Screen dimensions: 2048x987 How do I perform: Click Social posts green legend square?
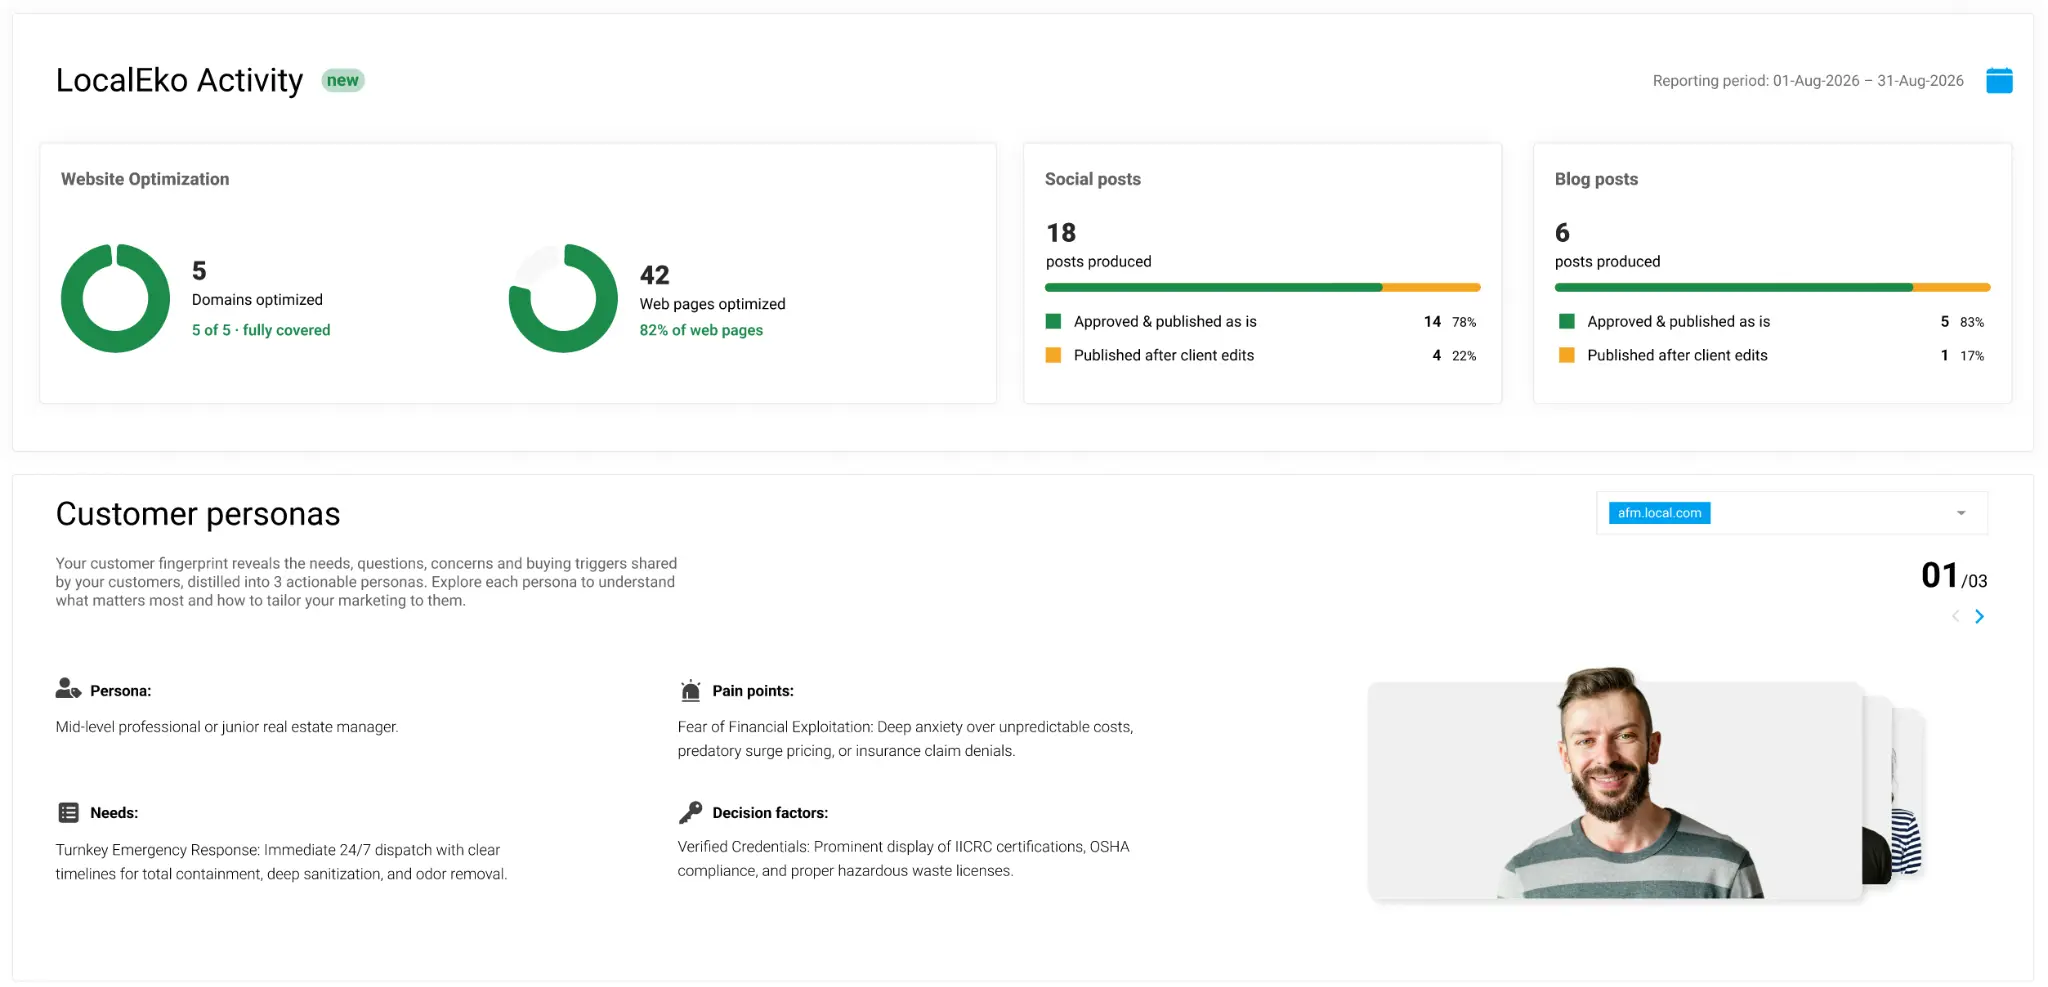coord(1053,321)
